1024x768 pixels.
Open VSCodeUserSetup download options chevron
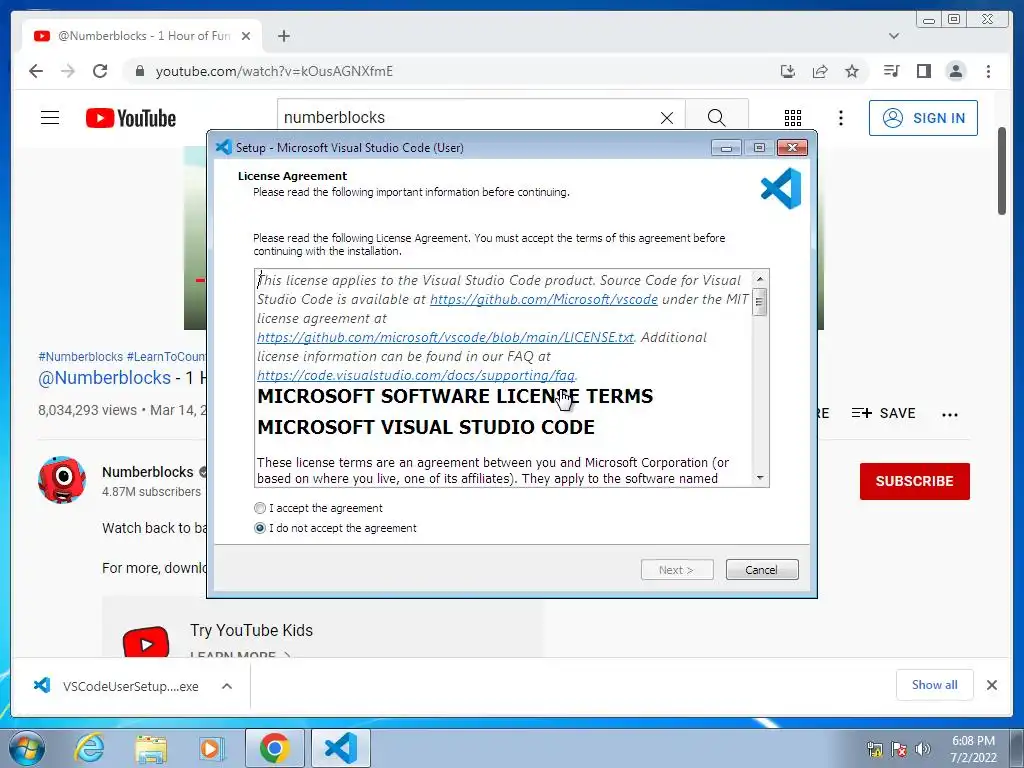click(227, 686)
